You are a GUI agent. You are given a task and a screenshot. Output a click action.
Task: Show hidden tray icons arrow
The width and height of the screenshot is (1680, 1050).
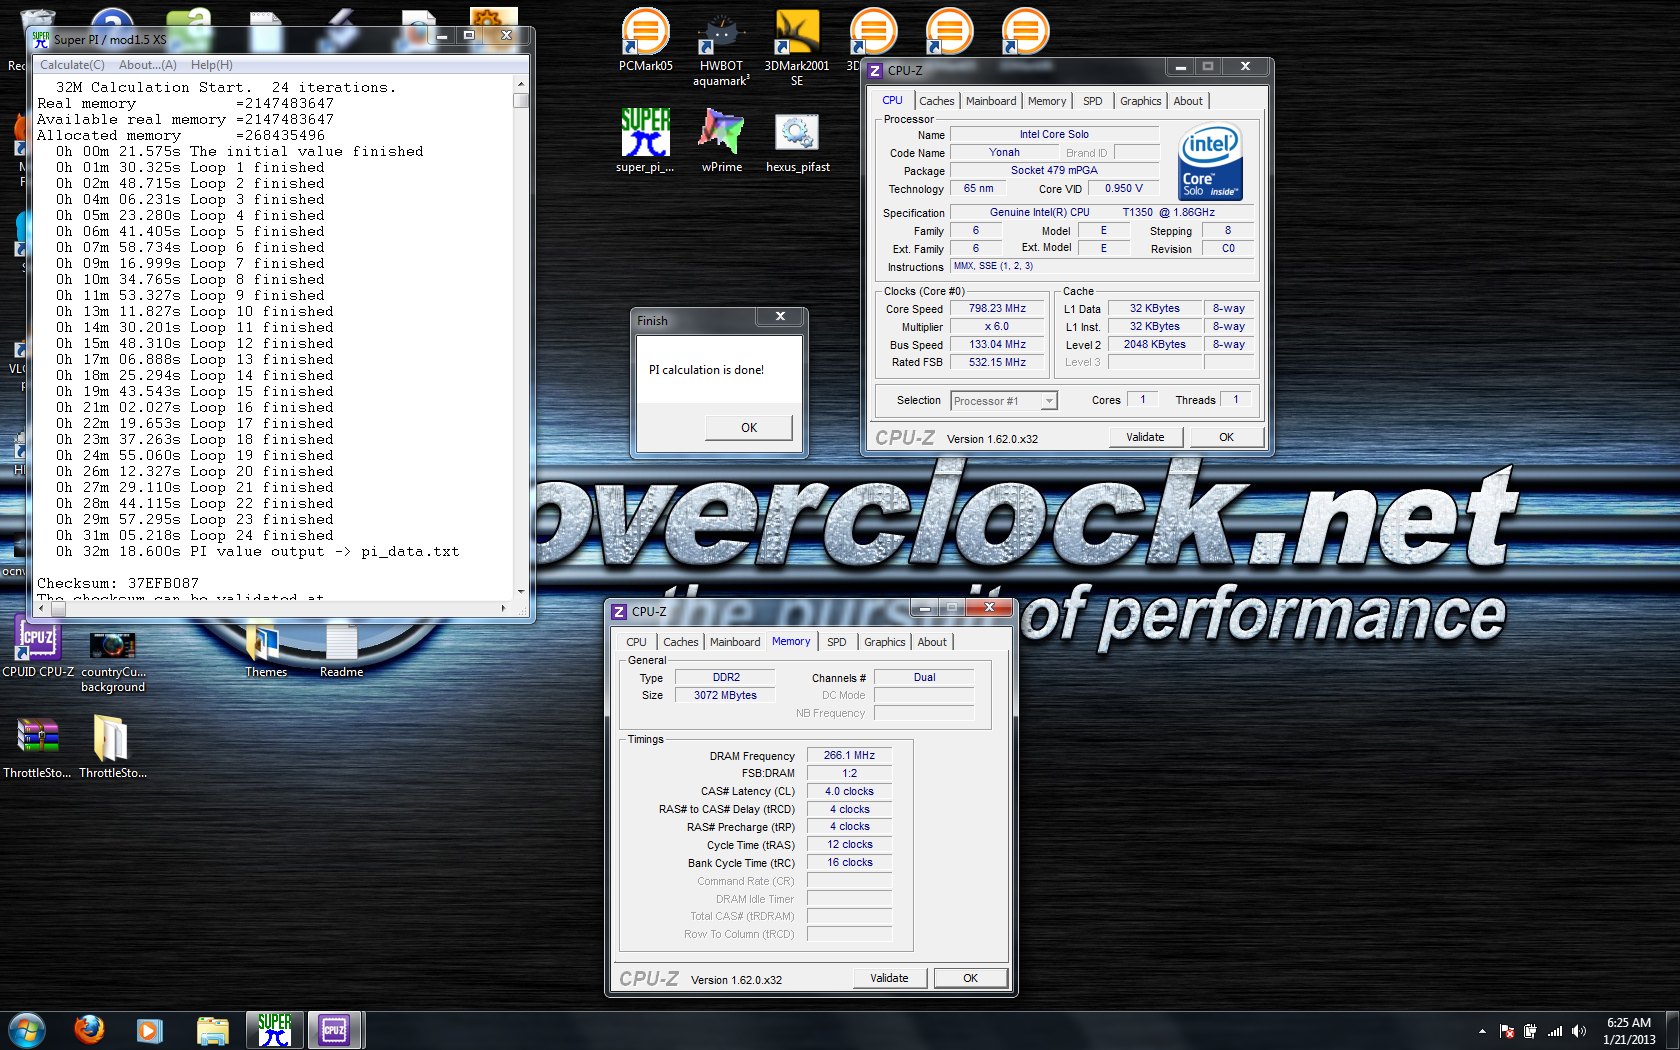[1482, 1031]
